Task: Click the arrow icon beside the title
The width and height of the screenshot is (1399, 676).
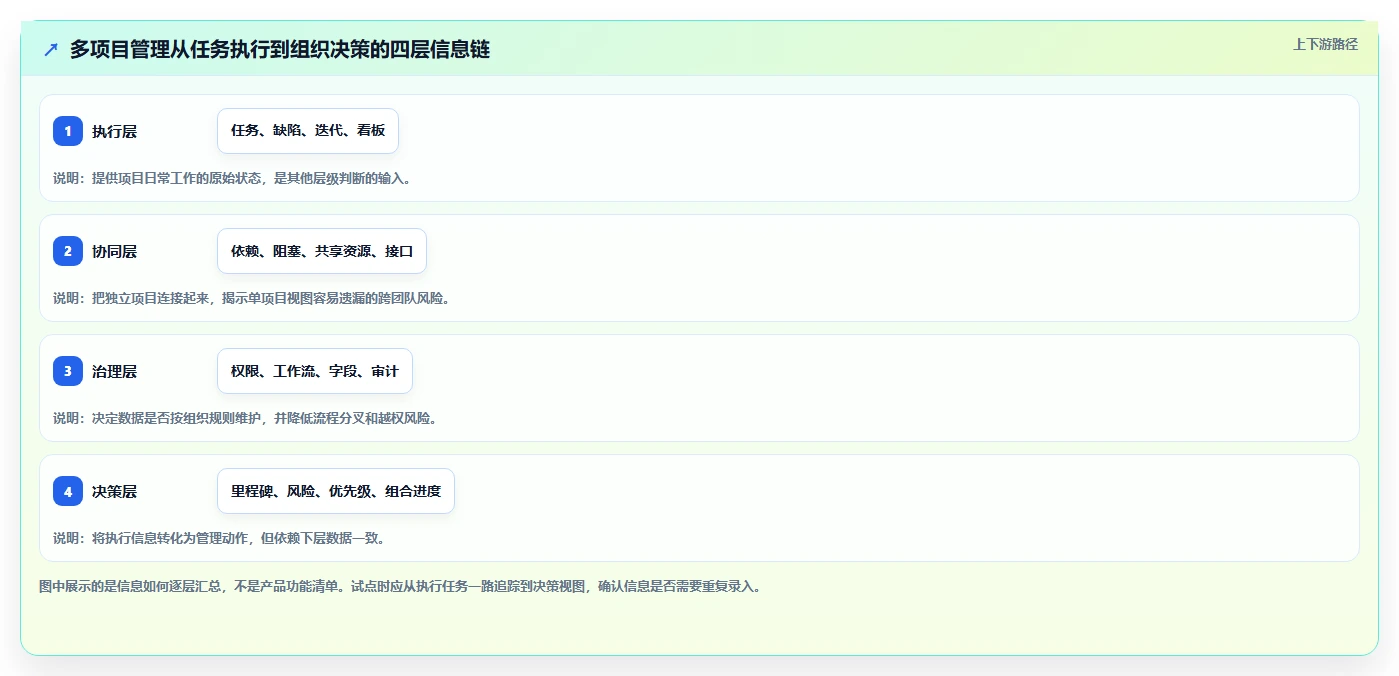Action: [51, 49]
